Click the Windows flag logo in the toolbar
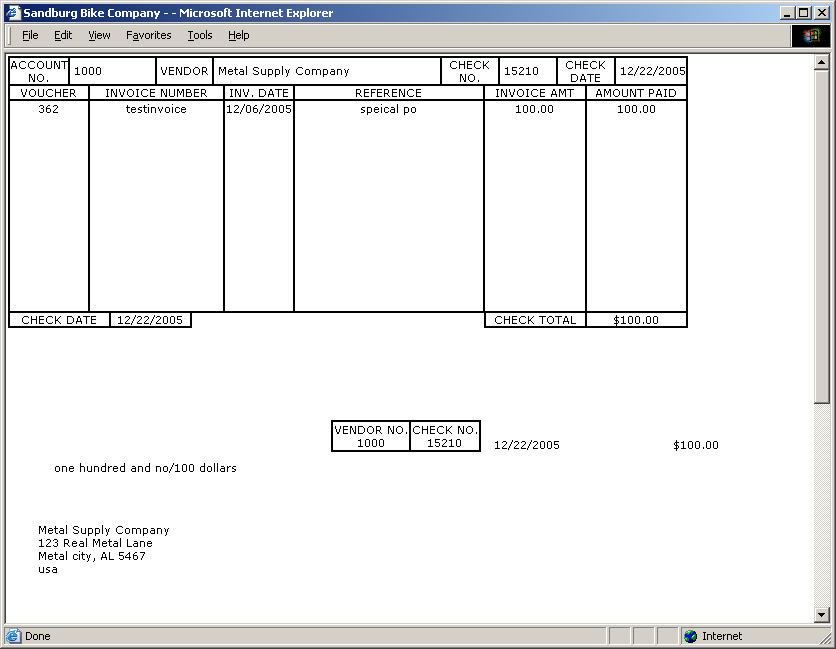The height and width of the screenshot is (649, 836). pyautogui.click(x=811, y=35)
